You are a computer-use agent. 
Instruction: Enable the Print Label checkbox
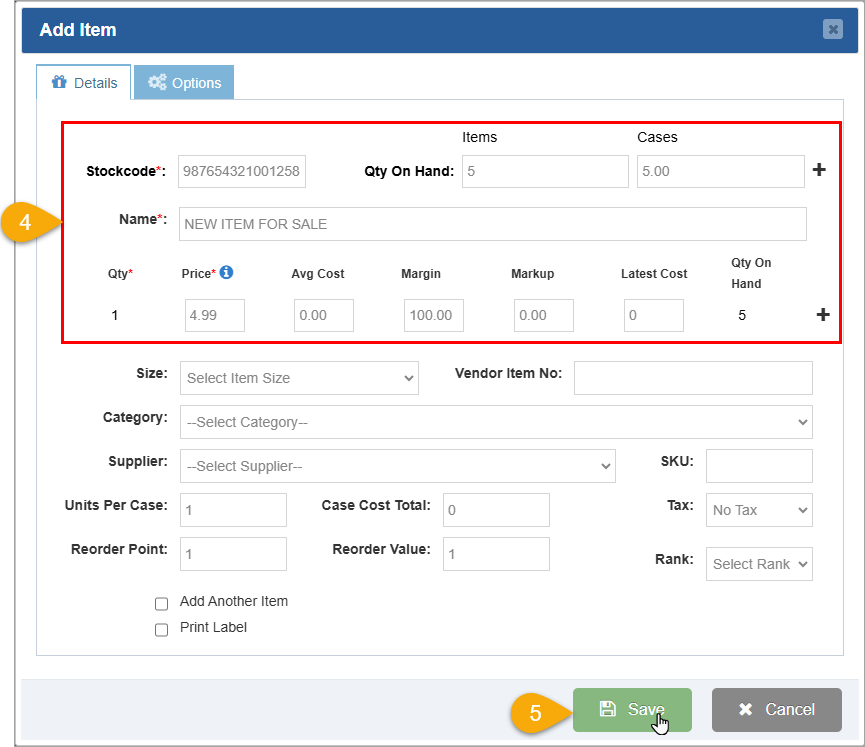(x=162, y=630)
